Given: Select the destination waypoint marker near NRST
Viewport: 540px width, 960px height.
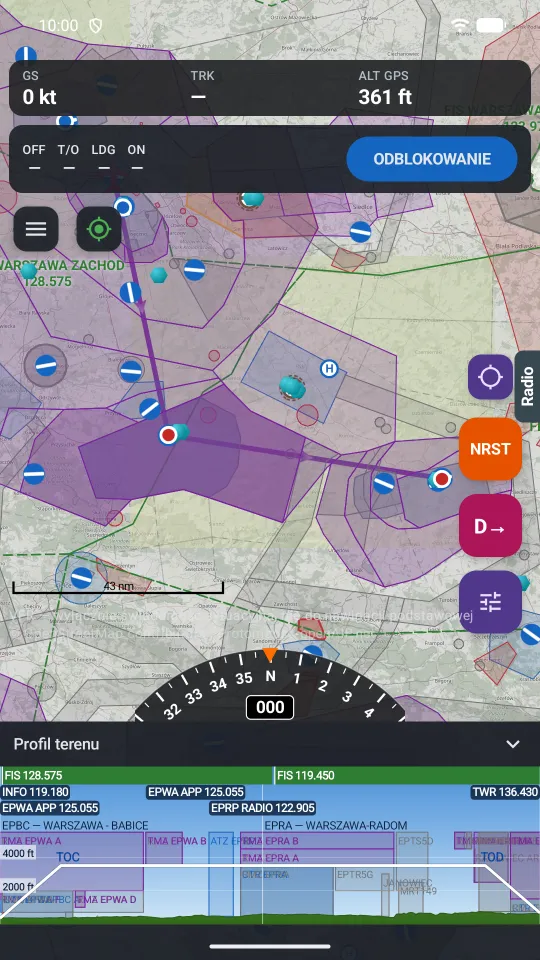Looking at the screenshot, I should [442, 478].
